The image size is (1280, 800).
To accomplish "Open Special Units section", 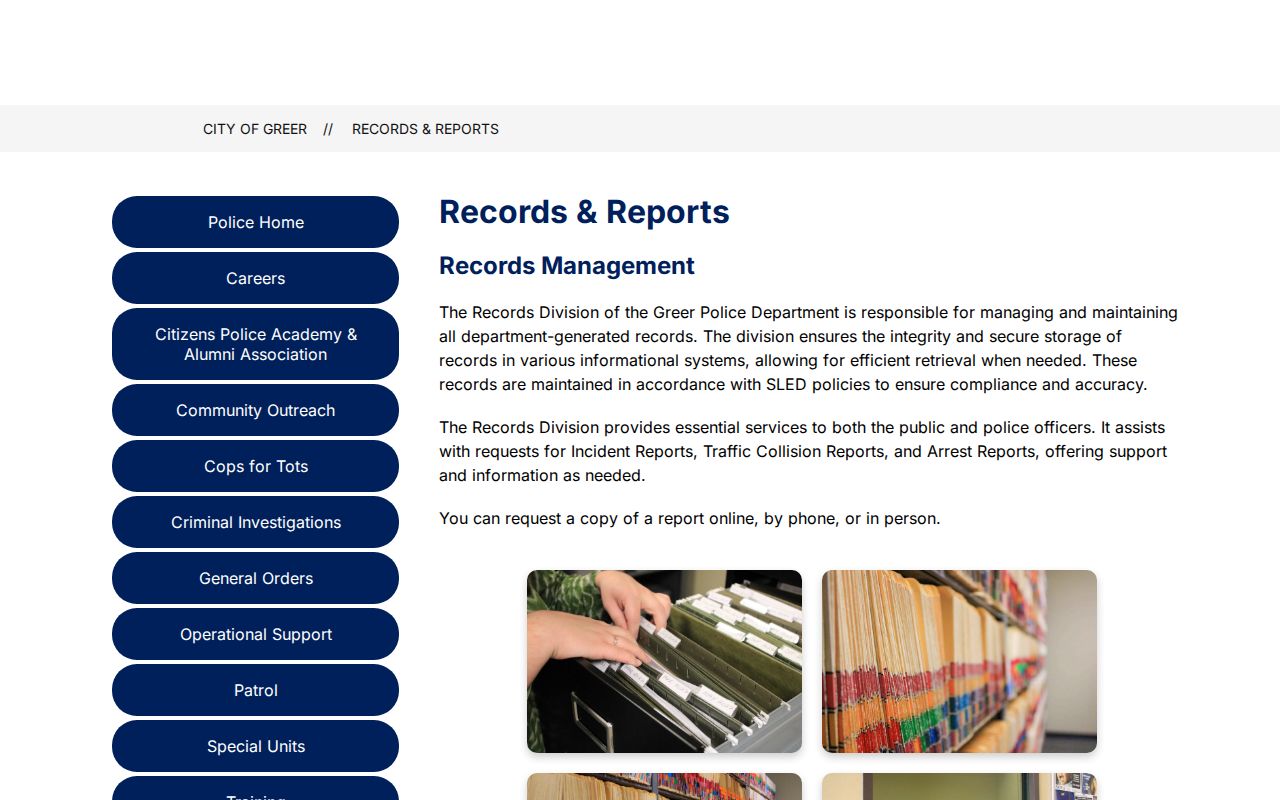I will [x=255, y=746].
